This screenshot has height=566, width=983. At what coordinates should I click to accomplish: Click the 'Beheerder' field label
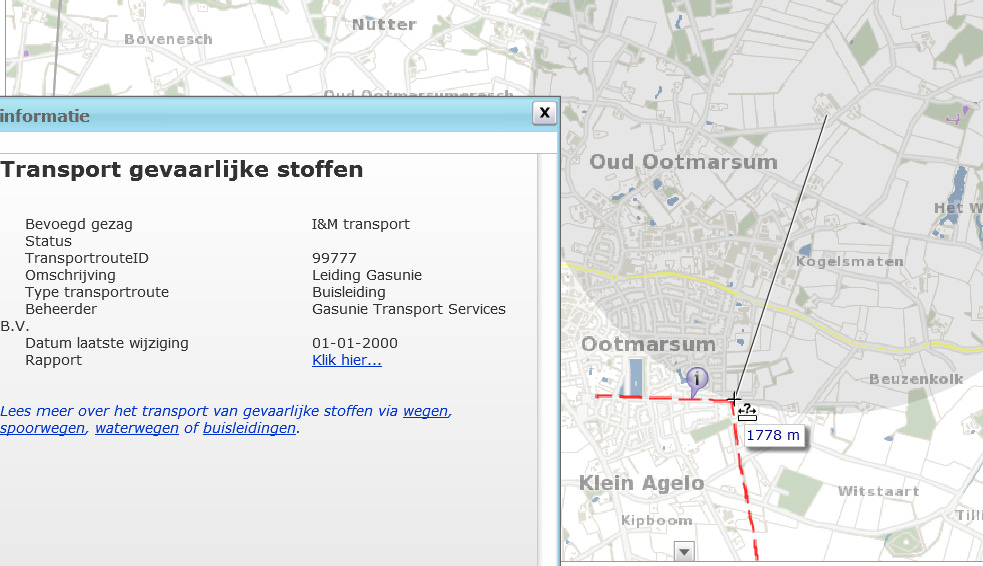(61, 309)
